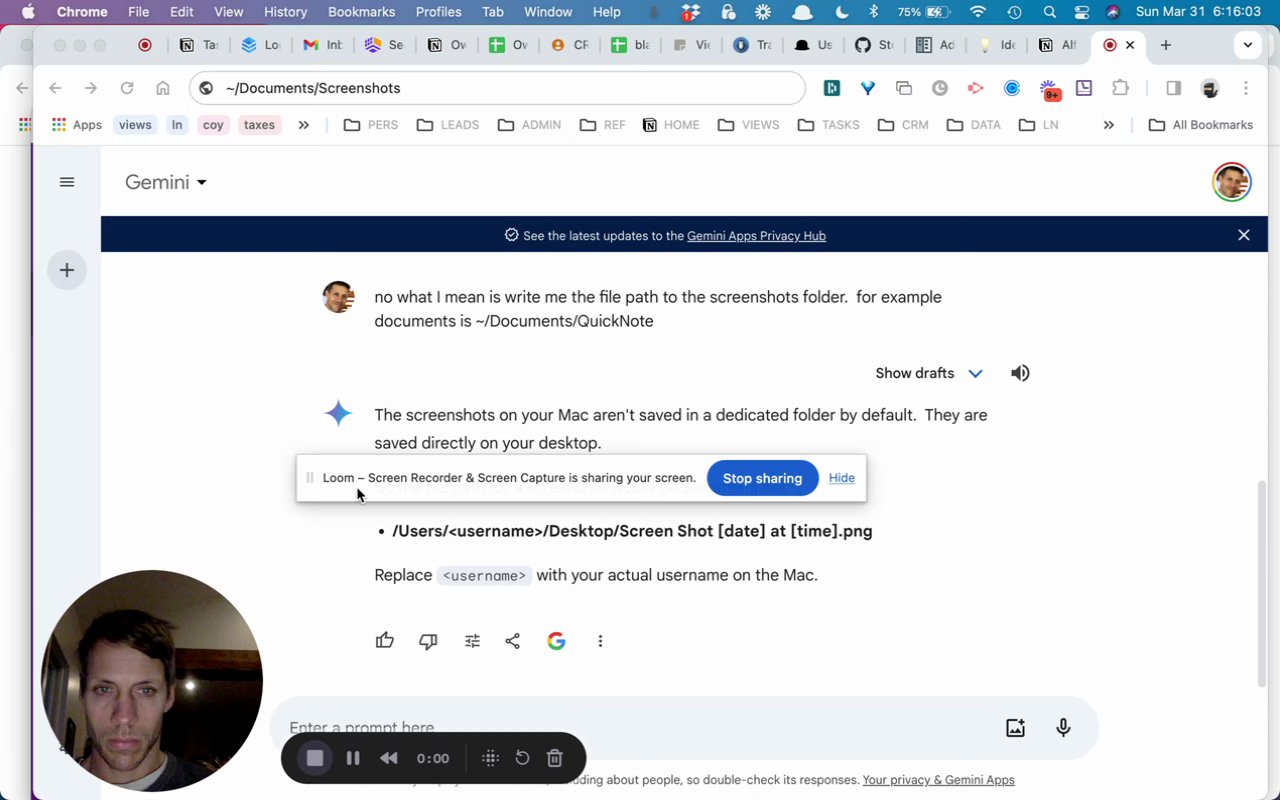The width and height of the screenshot is (1280, 800).
Task: Click the page vertical scrollbar
Action: [x=1262, y=582]
